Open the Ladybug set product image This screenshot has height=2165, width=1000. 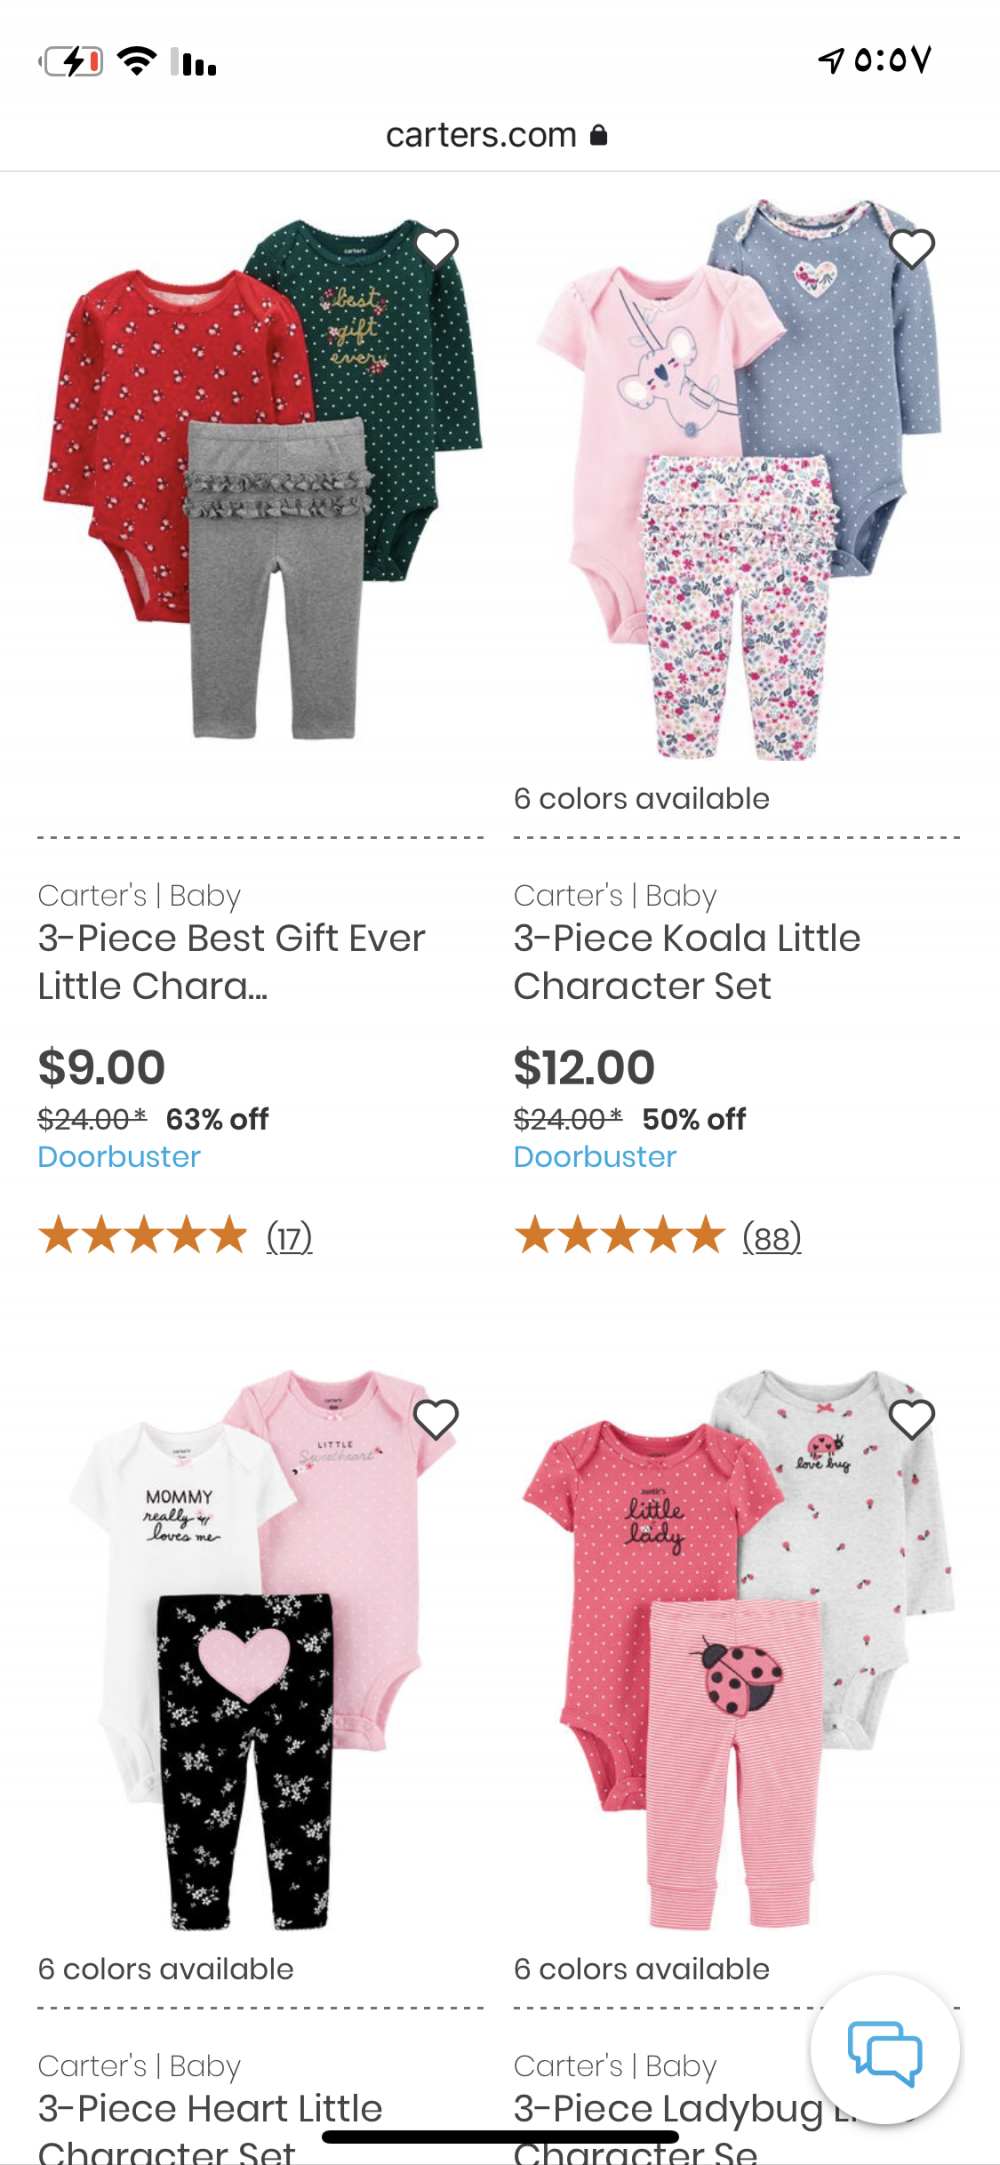point(737,1650)
